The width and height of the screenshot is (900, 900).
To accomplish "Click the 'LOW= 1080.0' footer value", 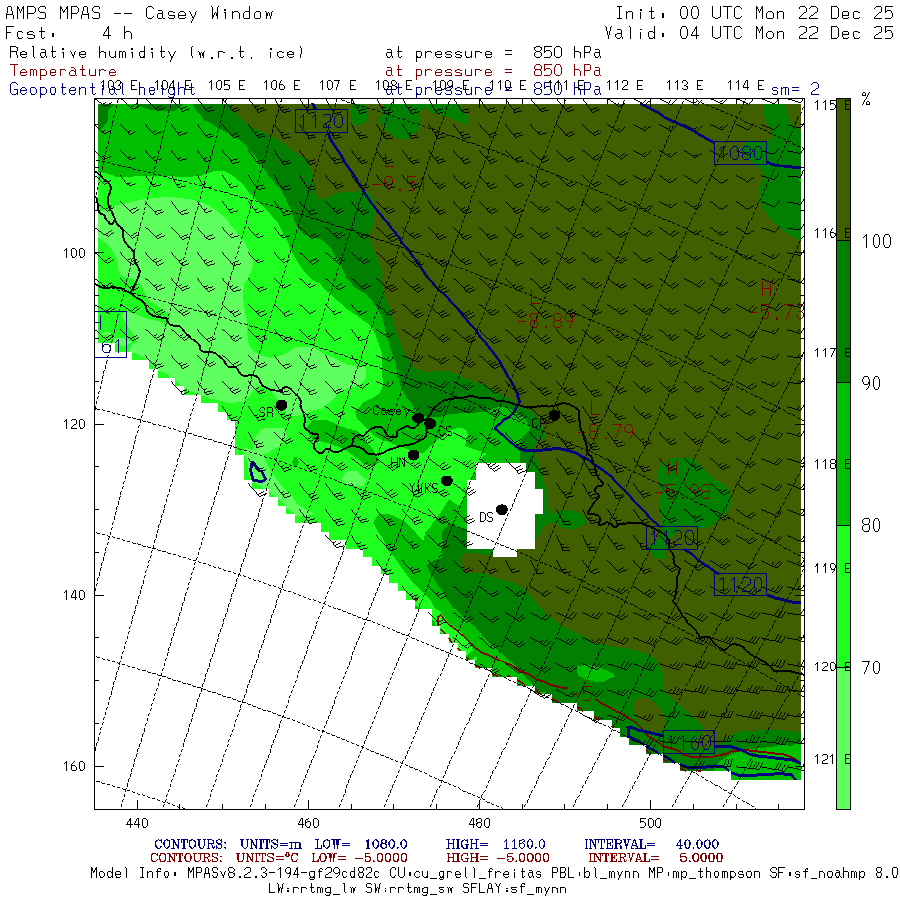I will click(361, 844).
